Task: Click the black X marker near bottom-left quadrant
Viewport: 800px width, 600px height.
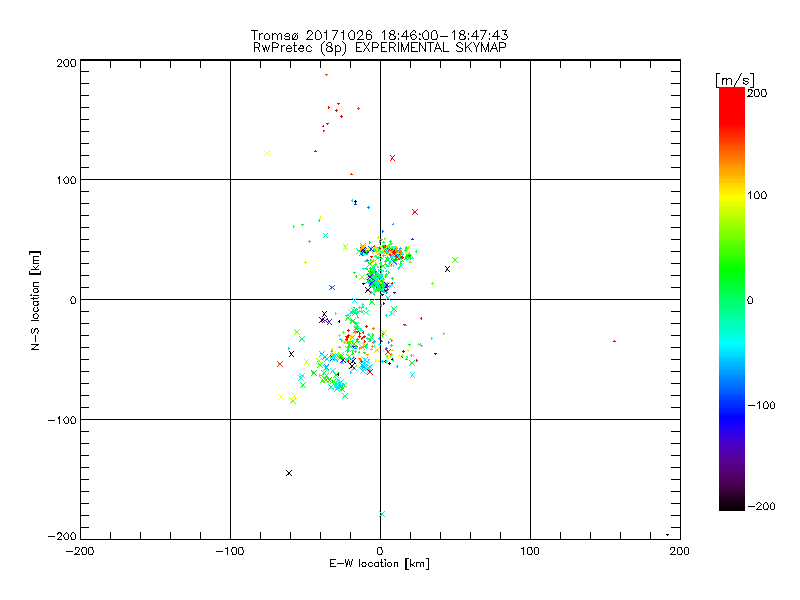Action: coord(289,473)
